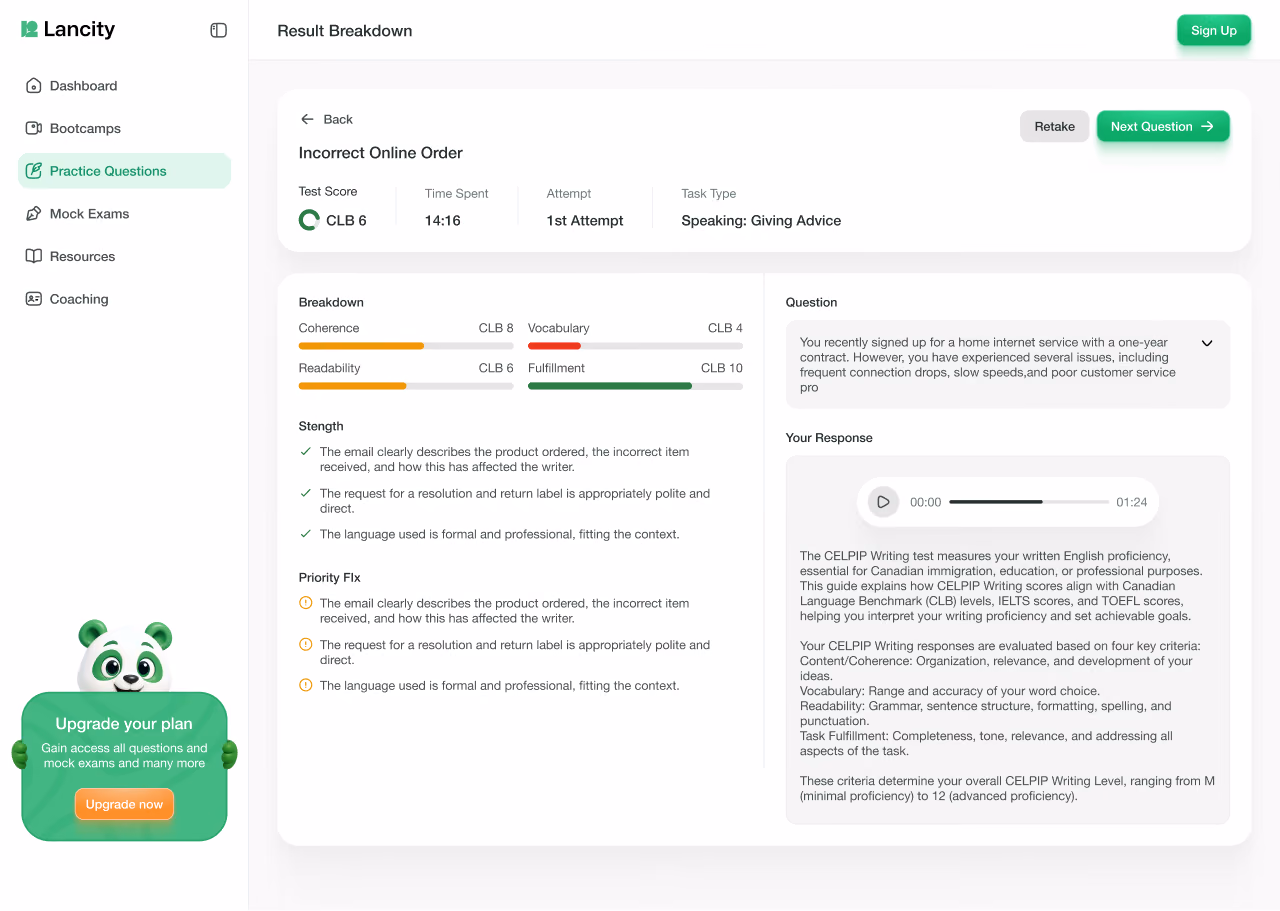Click the 'CLB 4' Vocabulary score

point(725,328)
